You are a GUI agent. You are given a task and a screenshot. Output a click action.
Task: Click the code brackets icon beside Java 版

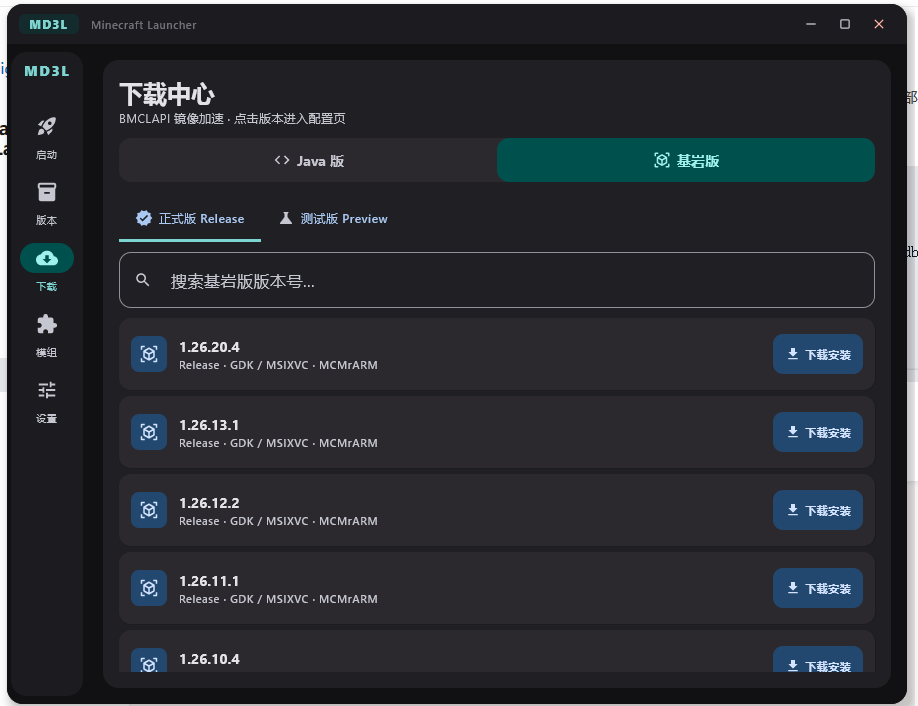pyautogui.click(x=282, y=160)
